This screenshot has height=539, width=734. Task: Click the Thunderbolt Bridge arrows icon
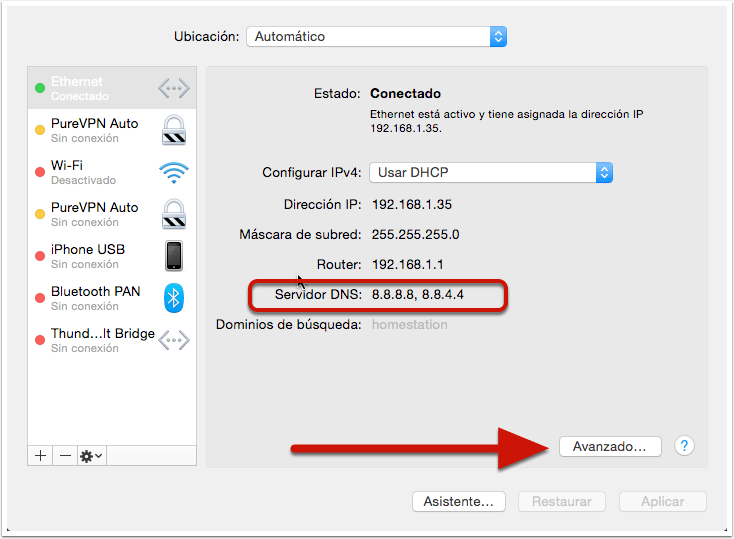pos(174,340)
